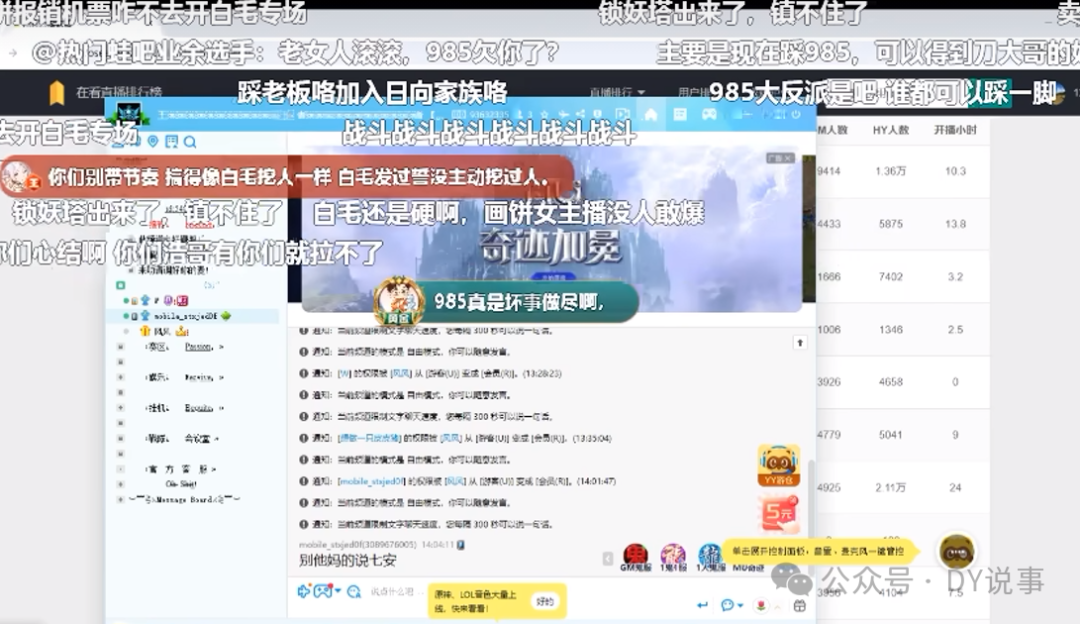This screenshot has width=1080, height=624.
Task: Expand the Message Board channel row
Action: [x=121, y=499]
